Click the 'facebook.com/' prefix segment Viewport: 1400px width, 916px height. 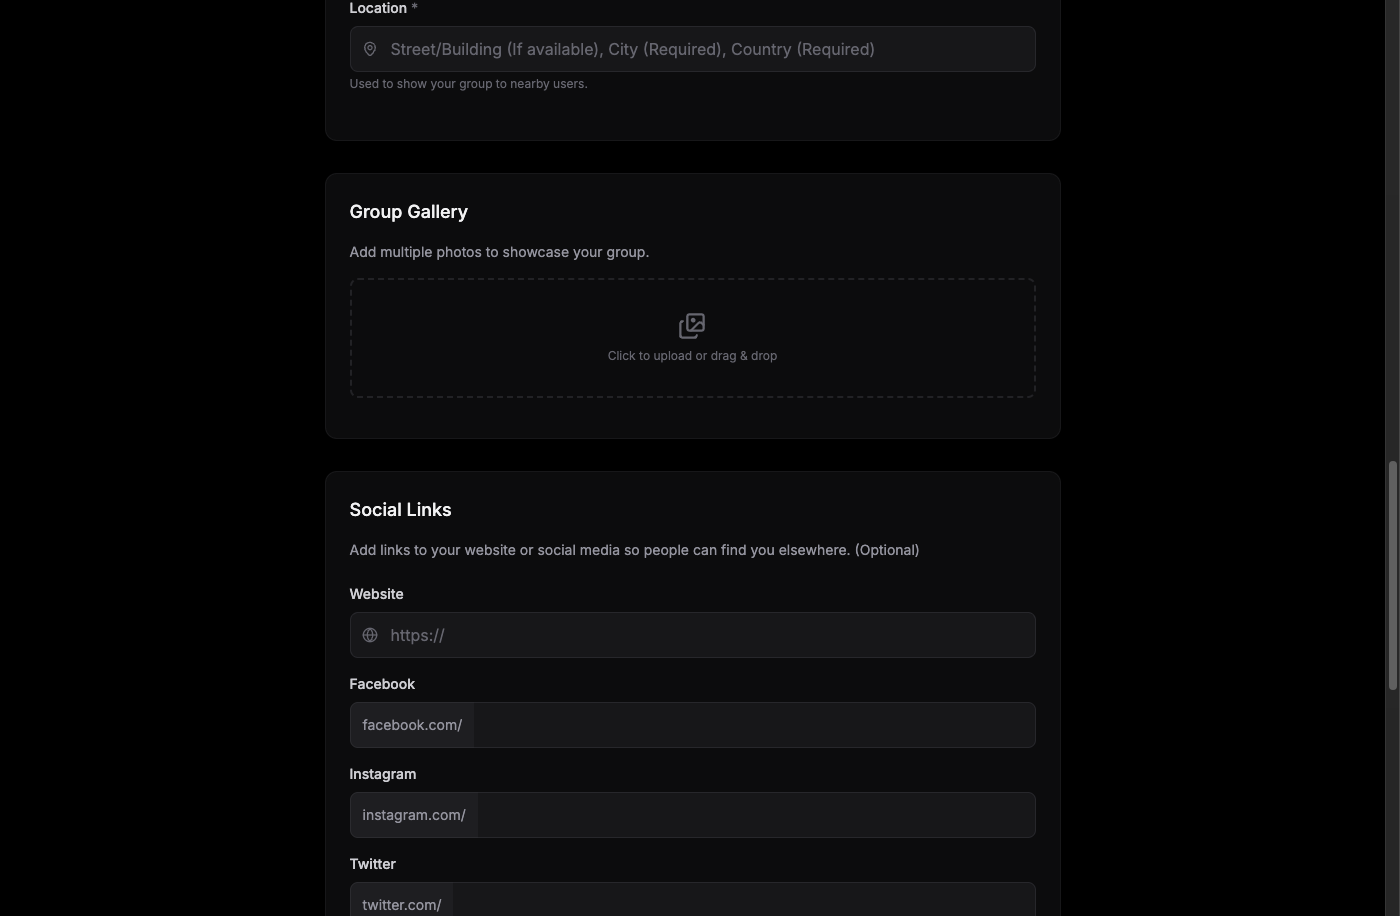point(411,725)
